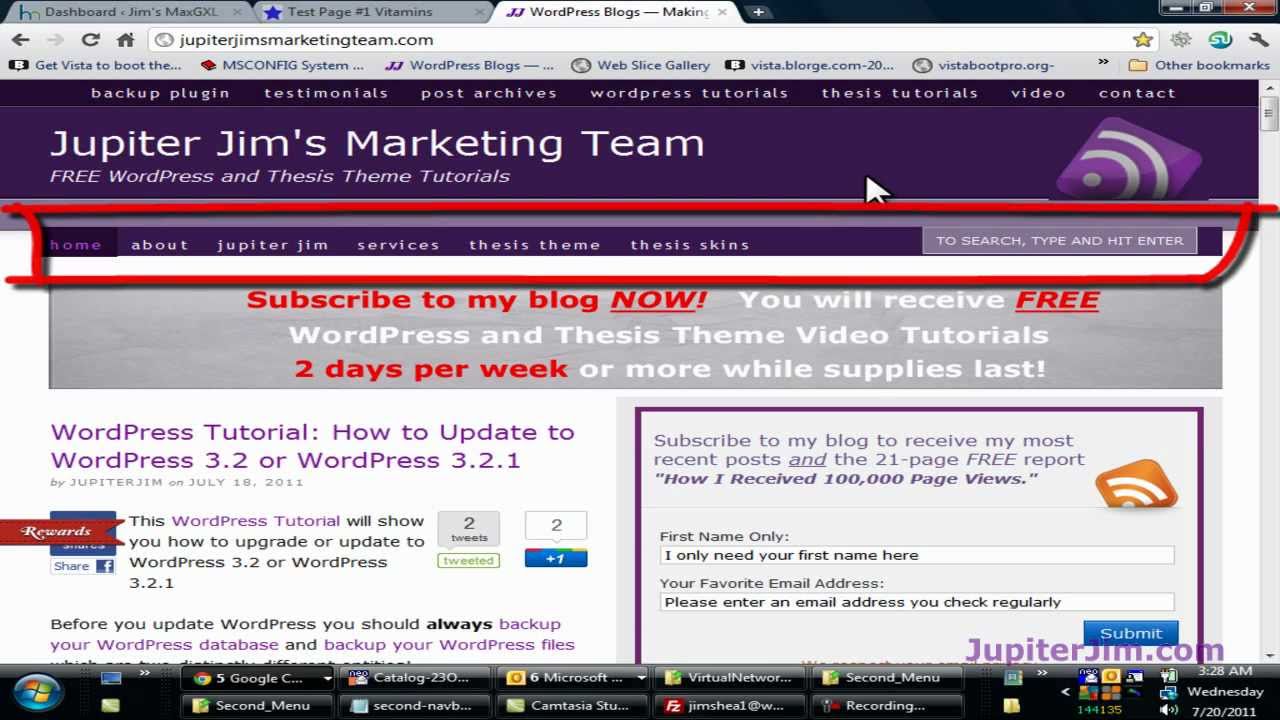
Task: Select services in the nav menu
Action: (398, 244)
